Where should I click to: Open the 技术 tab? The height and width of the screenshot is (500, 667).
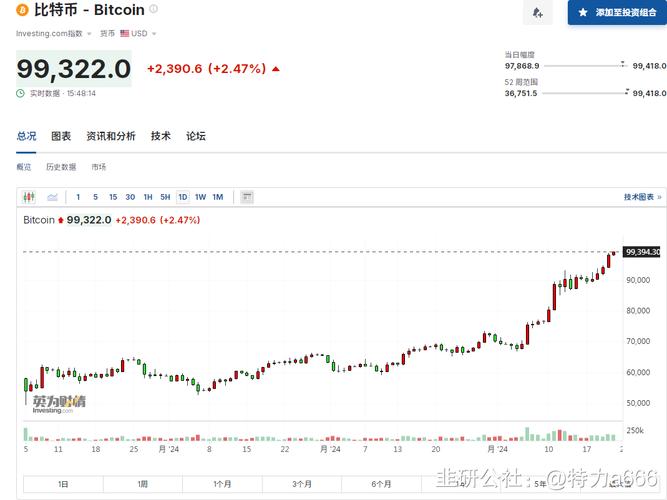coord(161,136)
